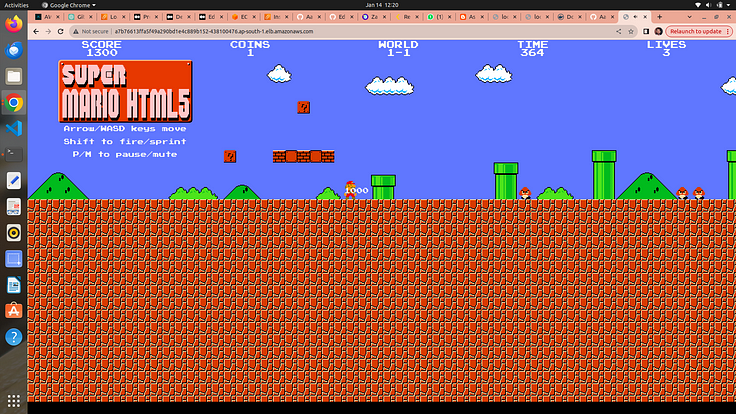Open the Google Chrome app menu in the top bar
This screenshot has height=414, width=736.
coord(69,5)
